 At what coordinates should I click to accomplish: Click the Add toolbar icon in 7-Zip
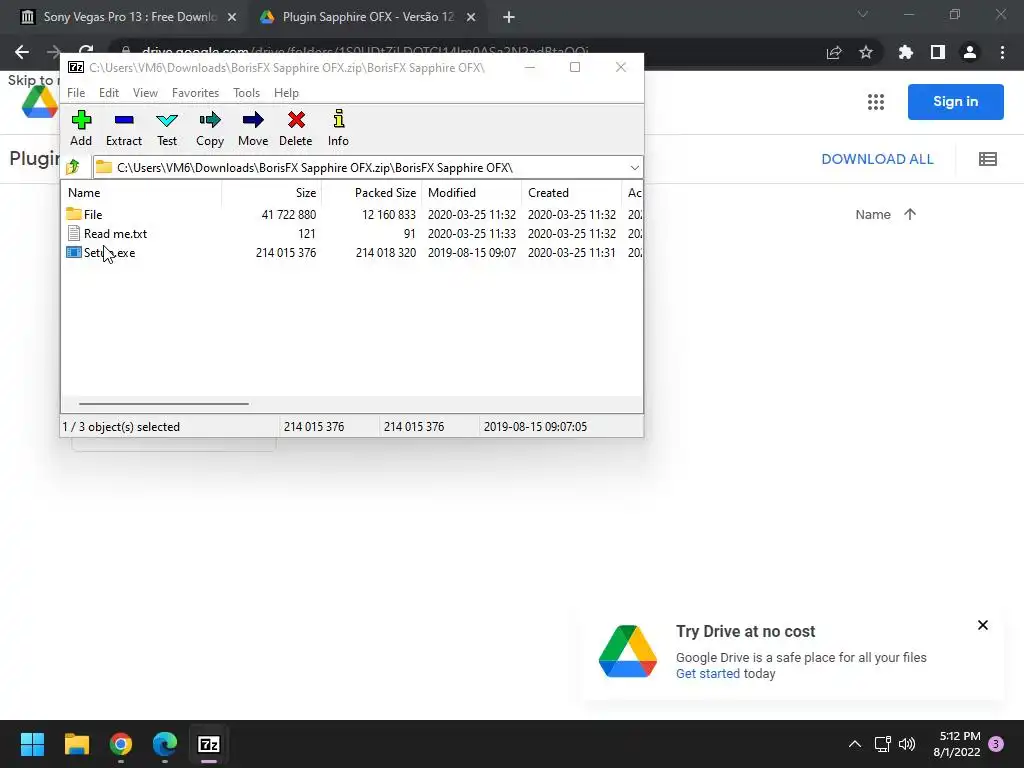(81, 129)
